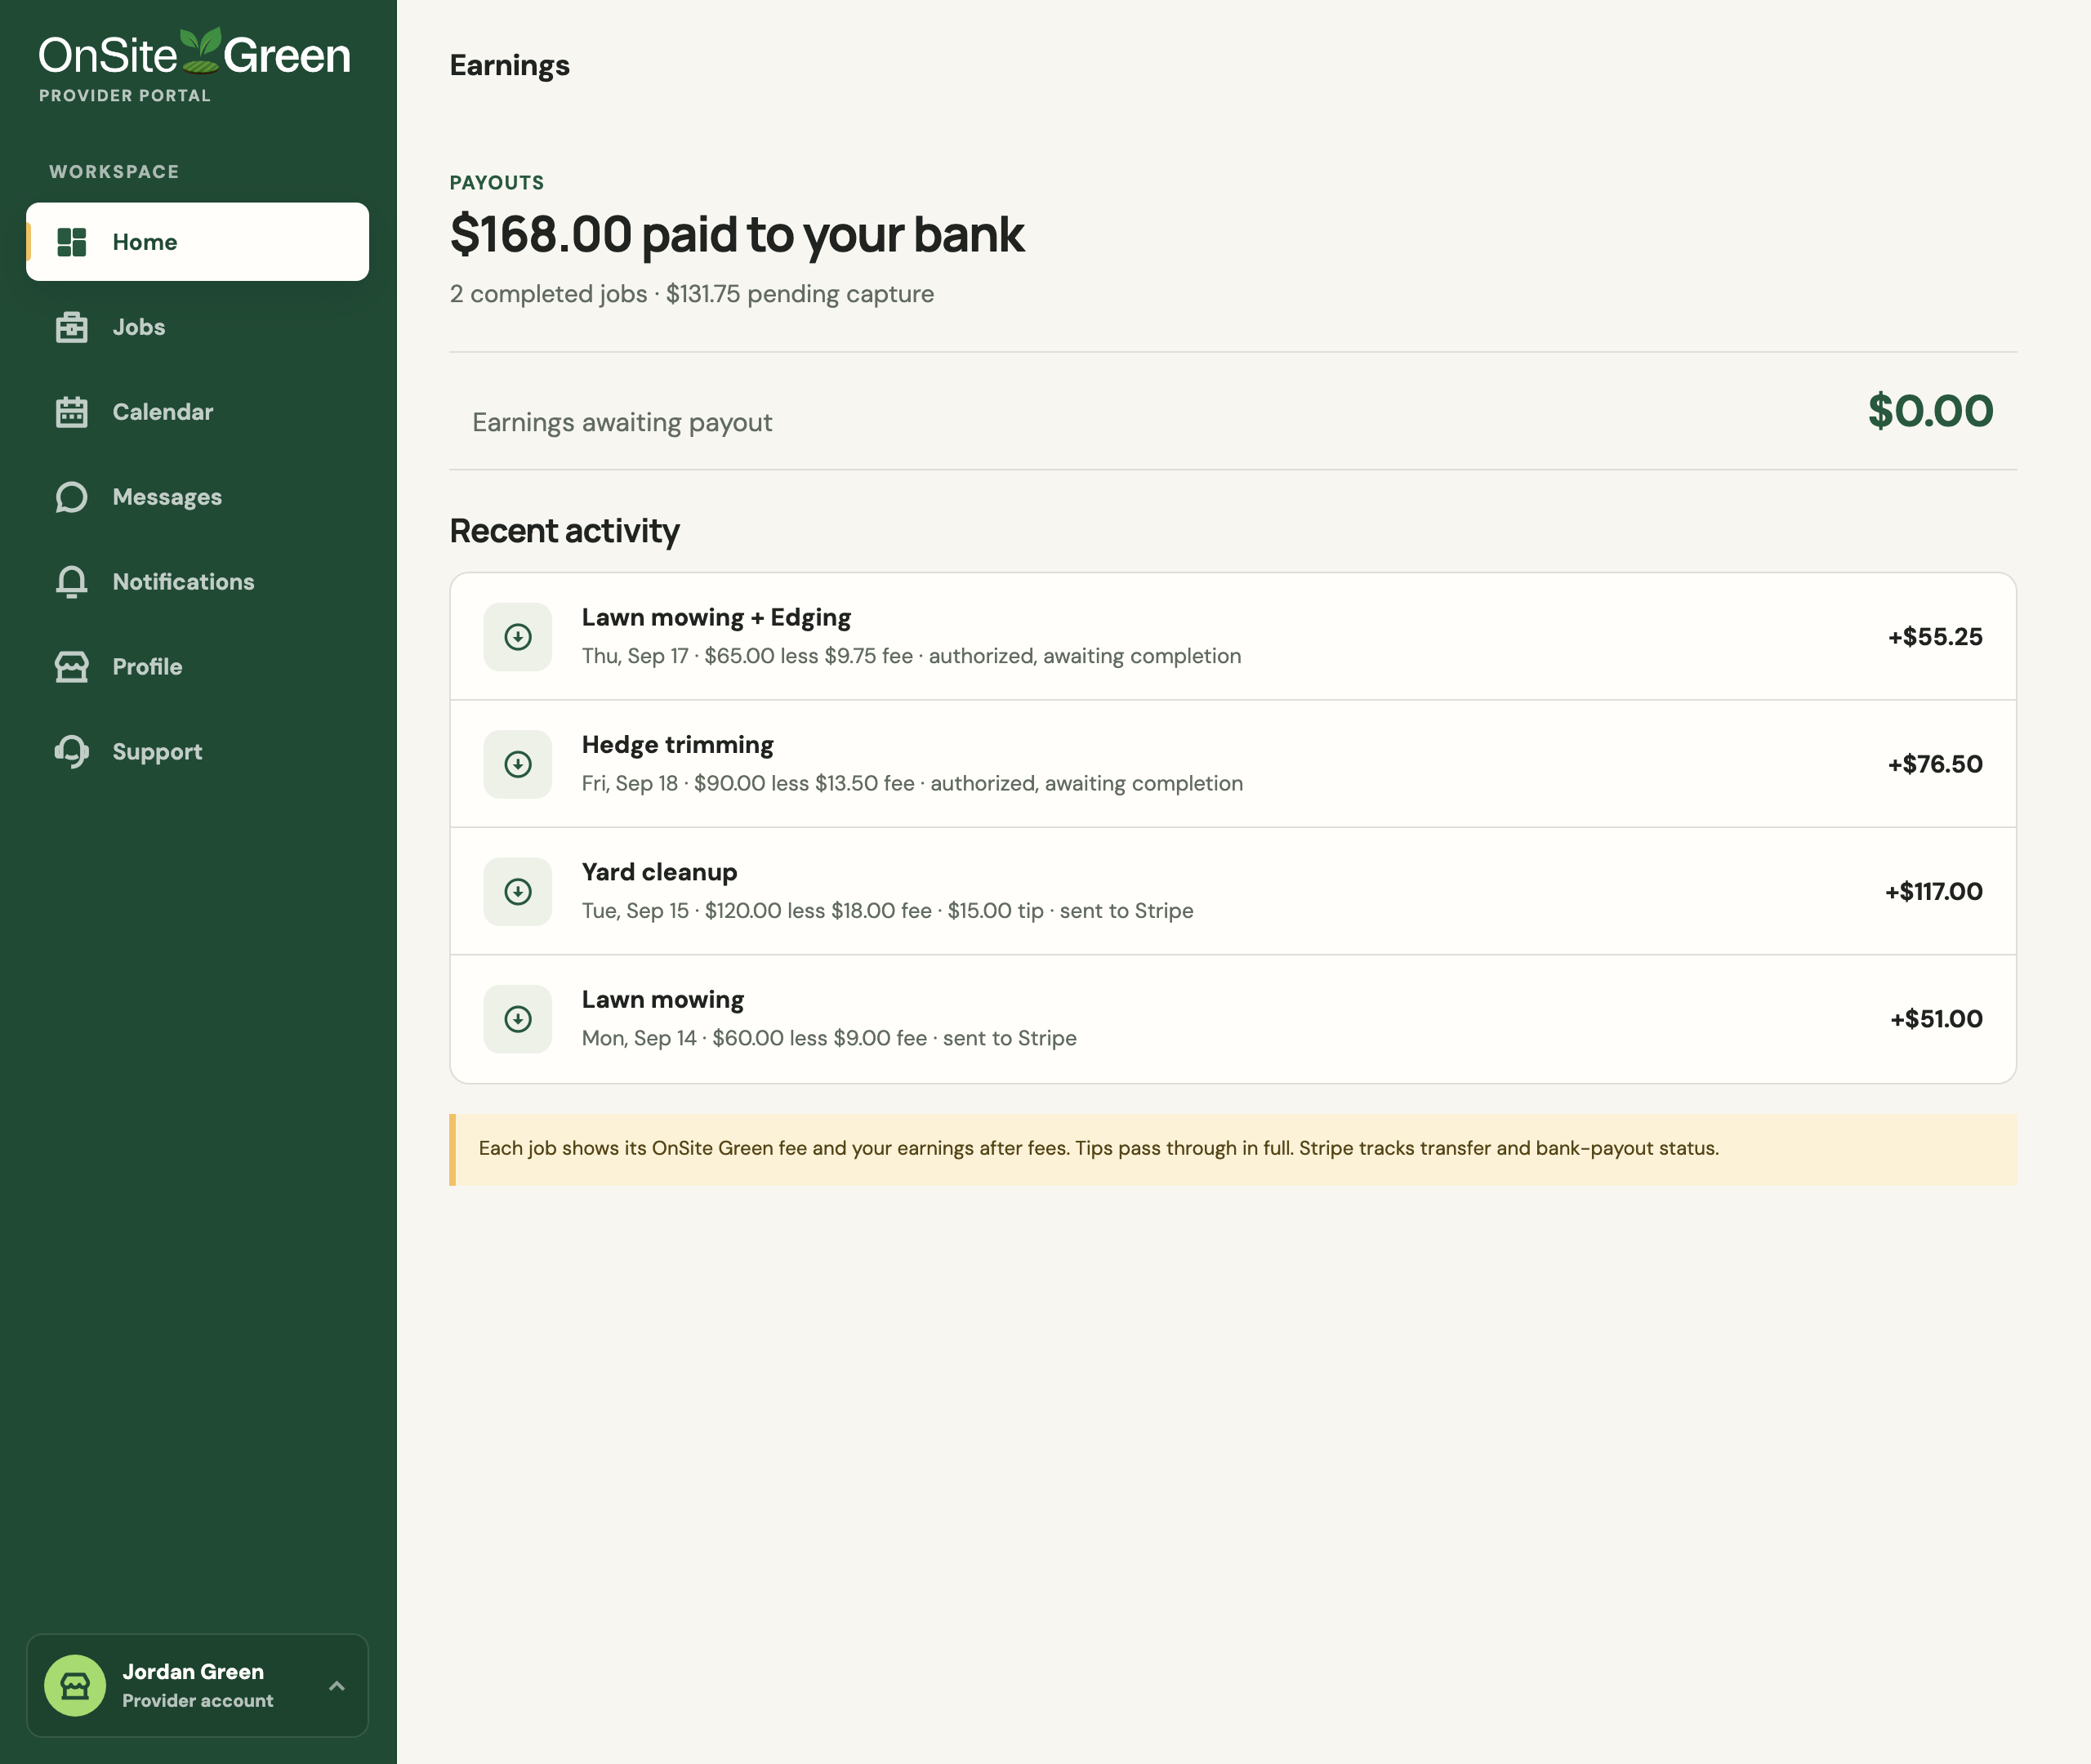Image resolution: width=2091 pixels, height=1764 pixels.
Task: Click the Thu, Sep 17 $65.00 detail line
Action: [x=911, y=656]
